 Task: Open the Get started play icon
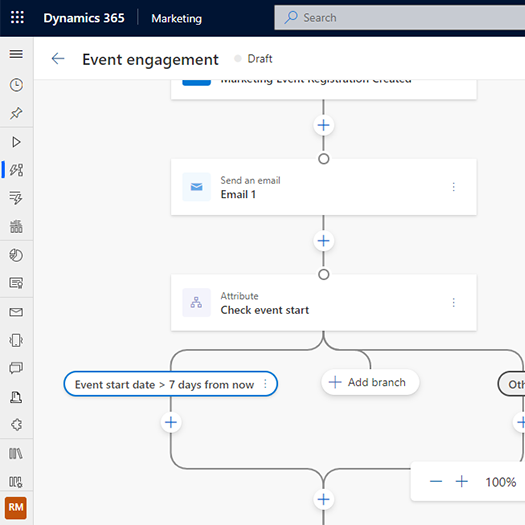pyautogui.click(x=16, y=142)
